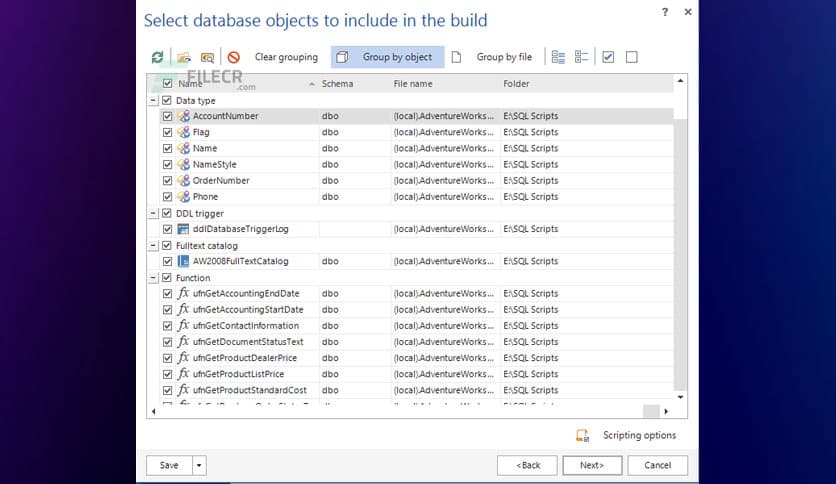The height and width of the screenshot is (484, 836).
Task: Collapse the Fulltext catalog group
Action: [153, 246]
